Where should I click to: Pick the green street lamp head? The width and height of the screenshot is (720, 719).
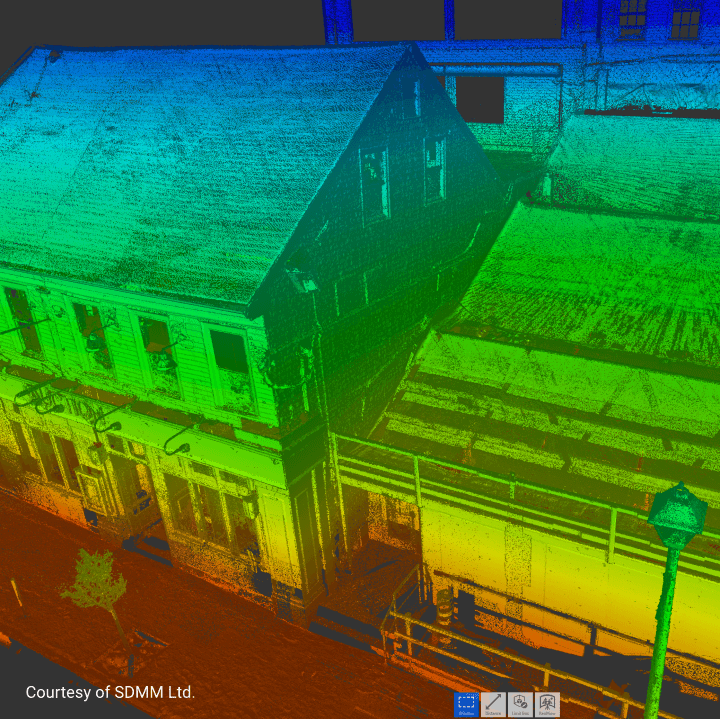(678, 514)
